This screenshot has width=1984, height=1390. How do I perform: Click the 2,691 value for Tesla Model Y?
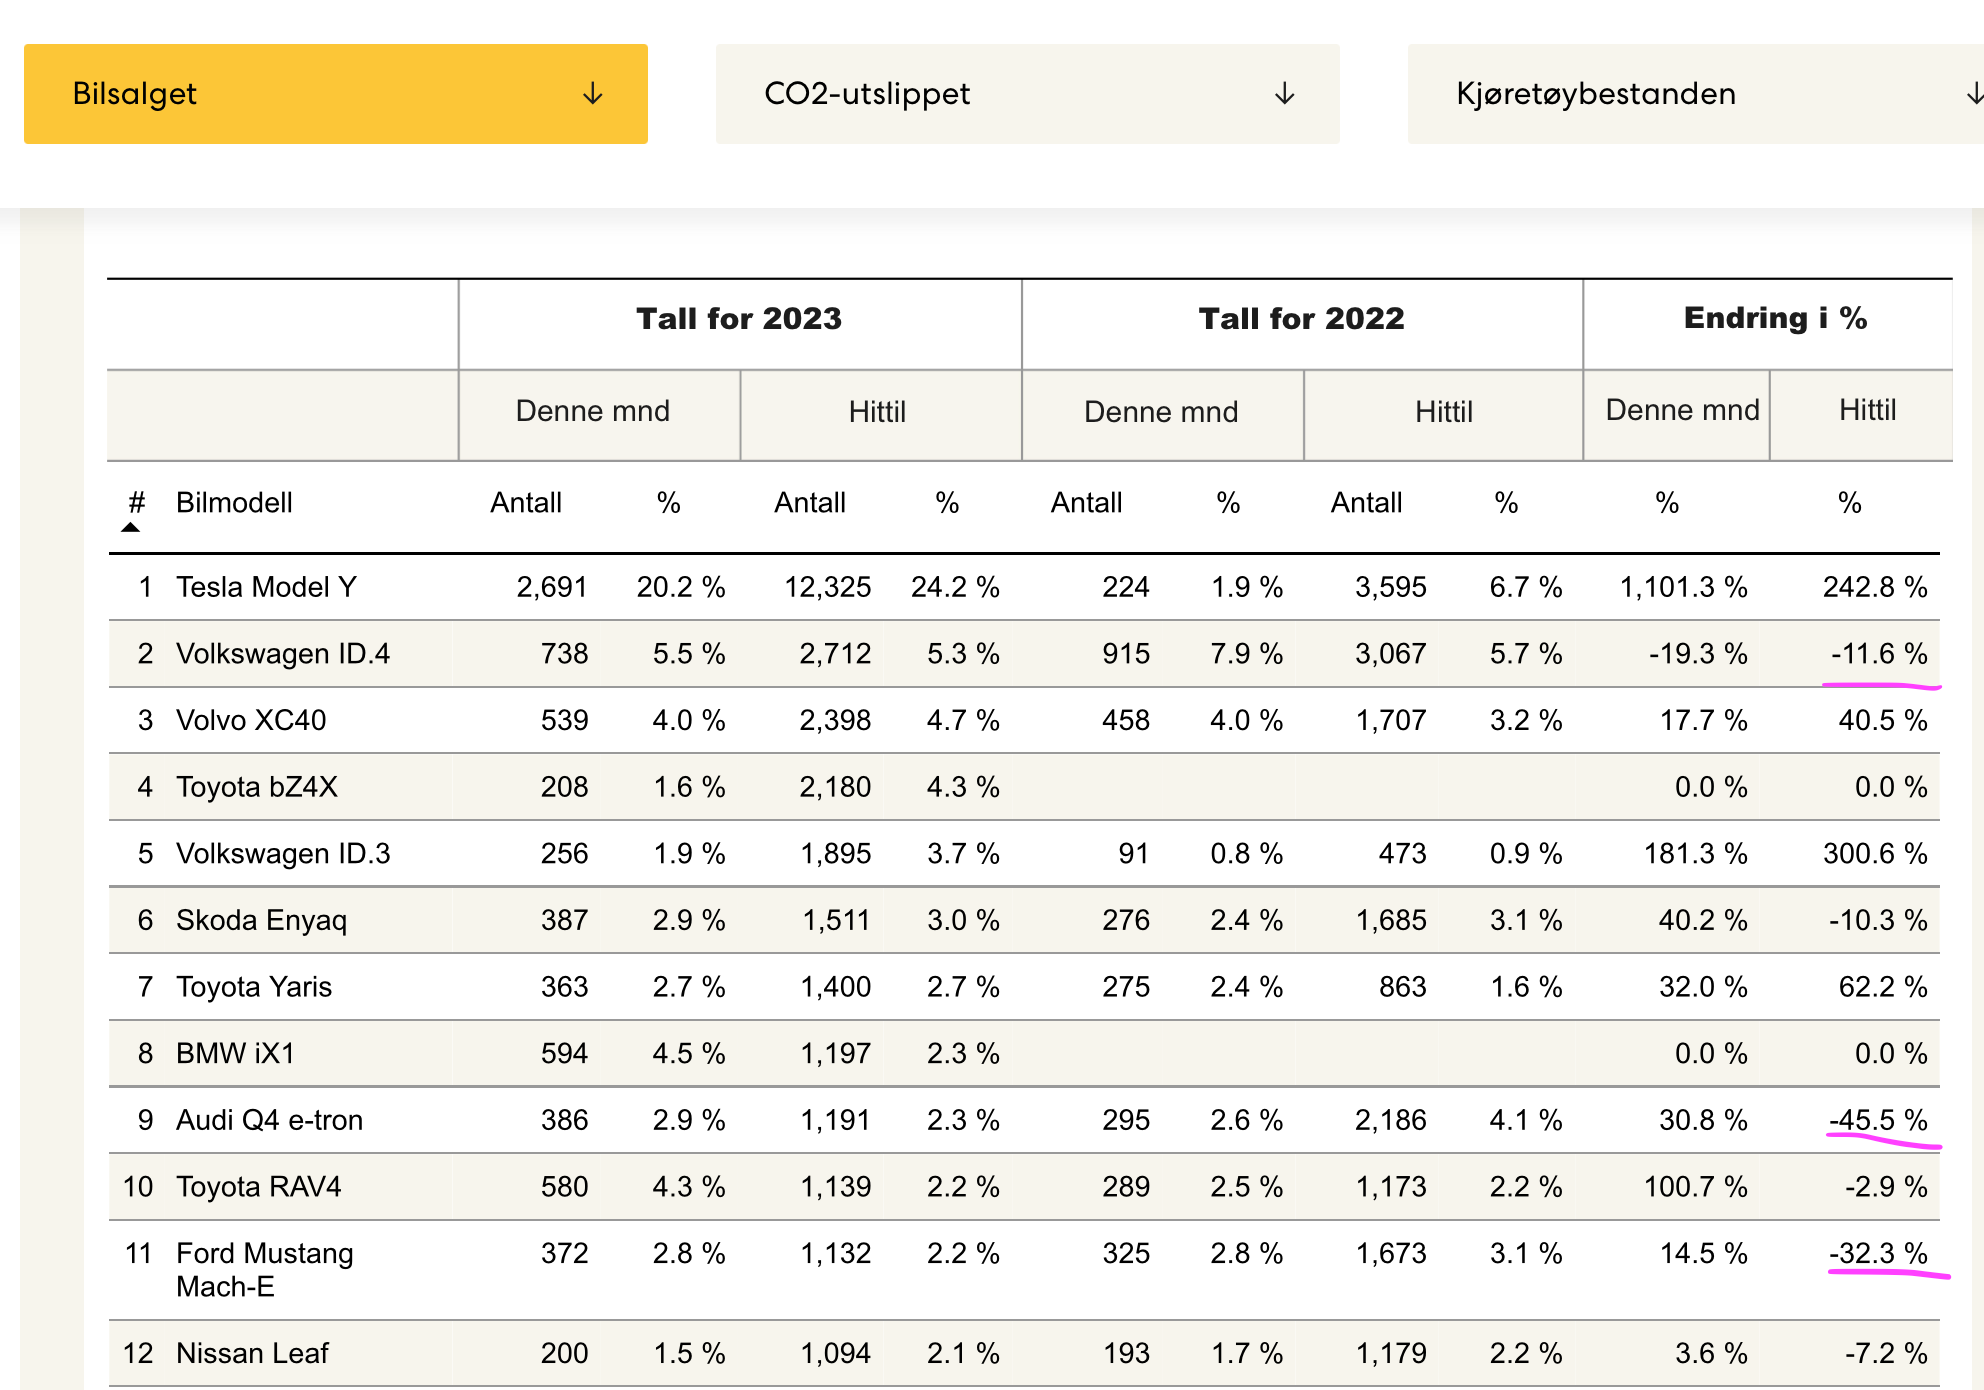pos(551,587)
